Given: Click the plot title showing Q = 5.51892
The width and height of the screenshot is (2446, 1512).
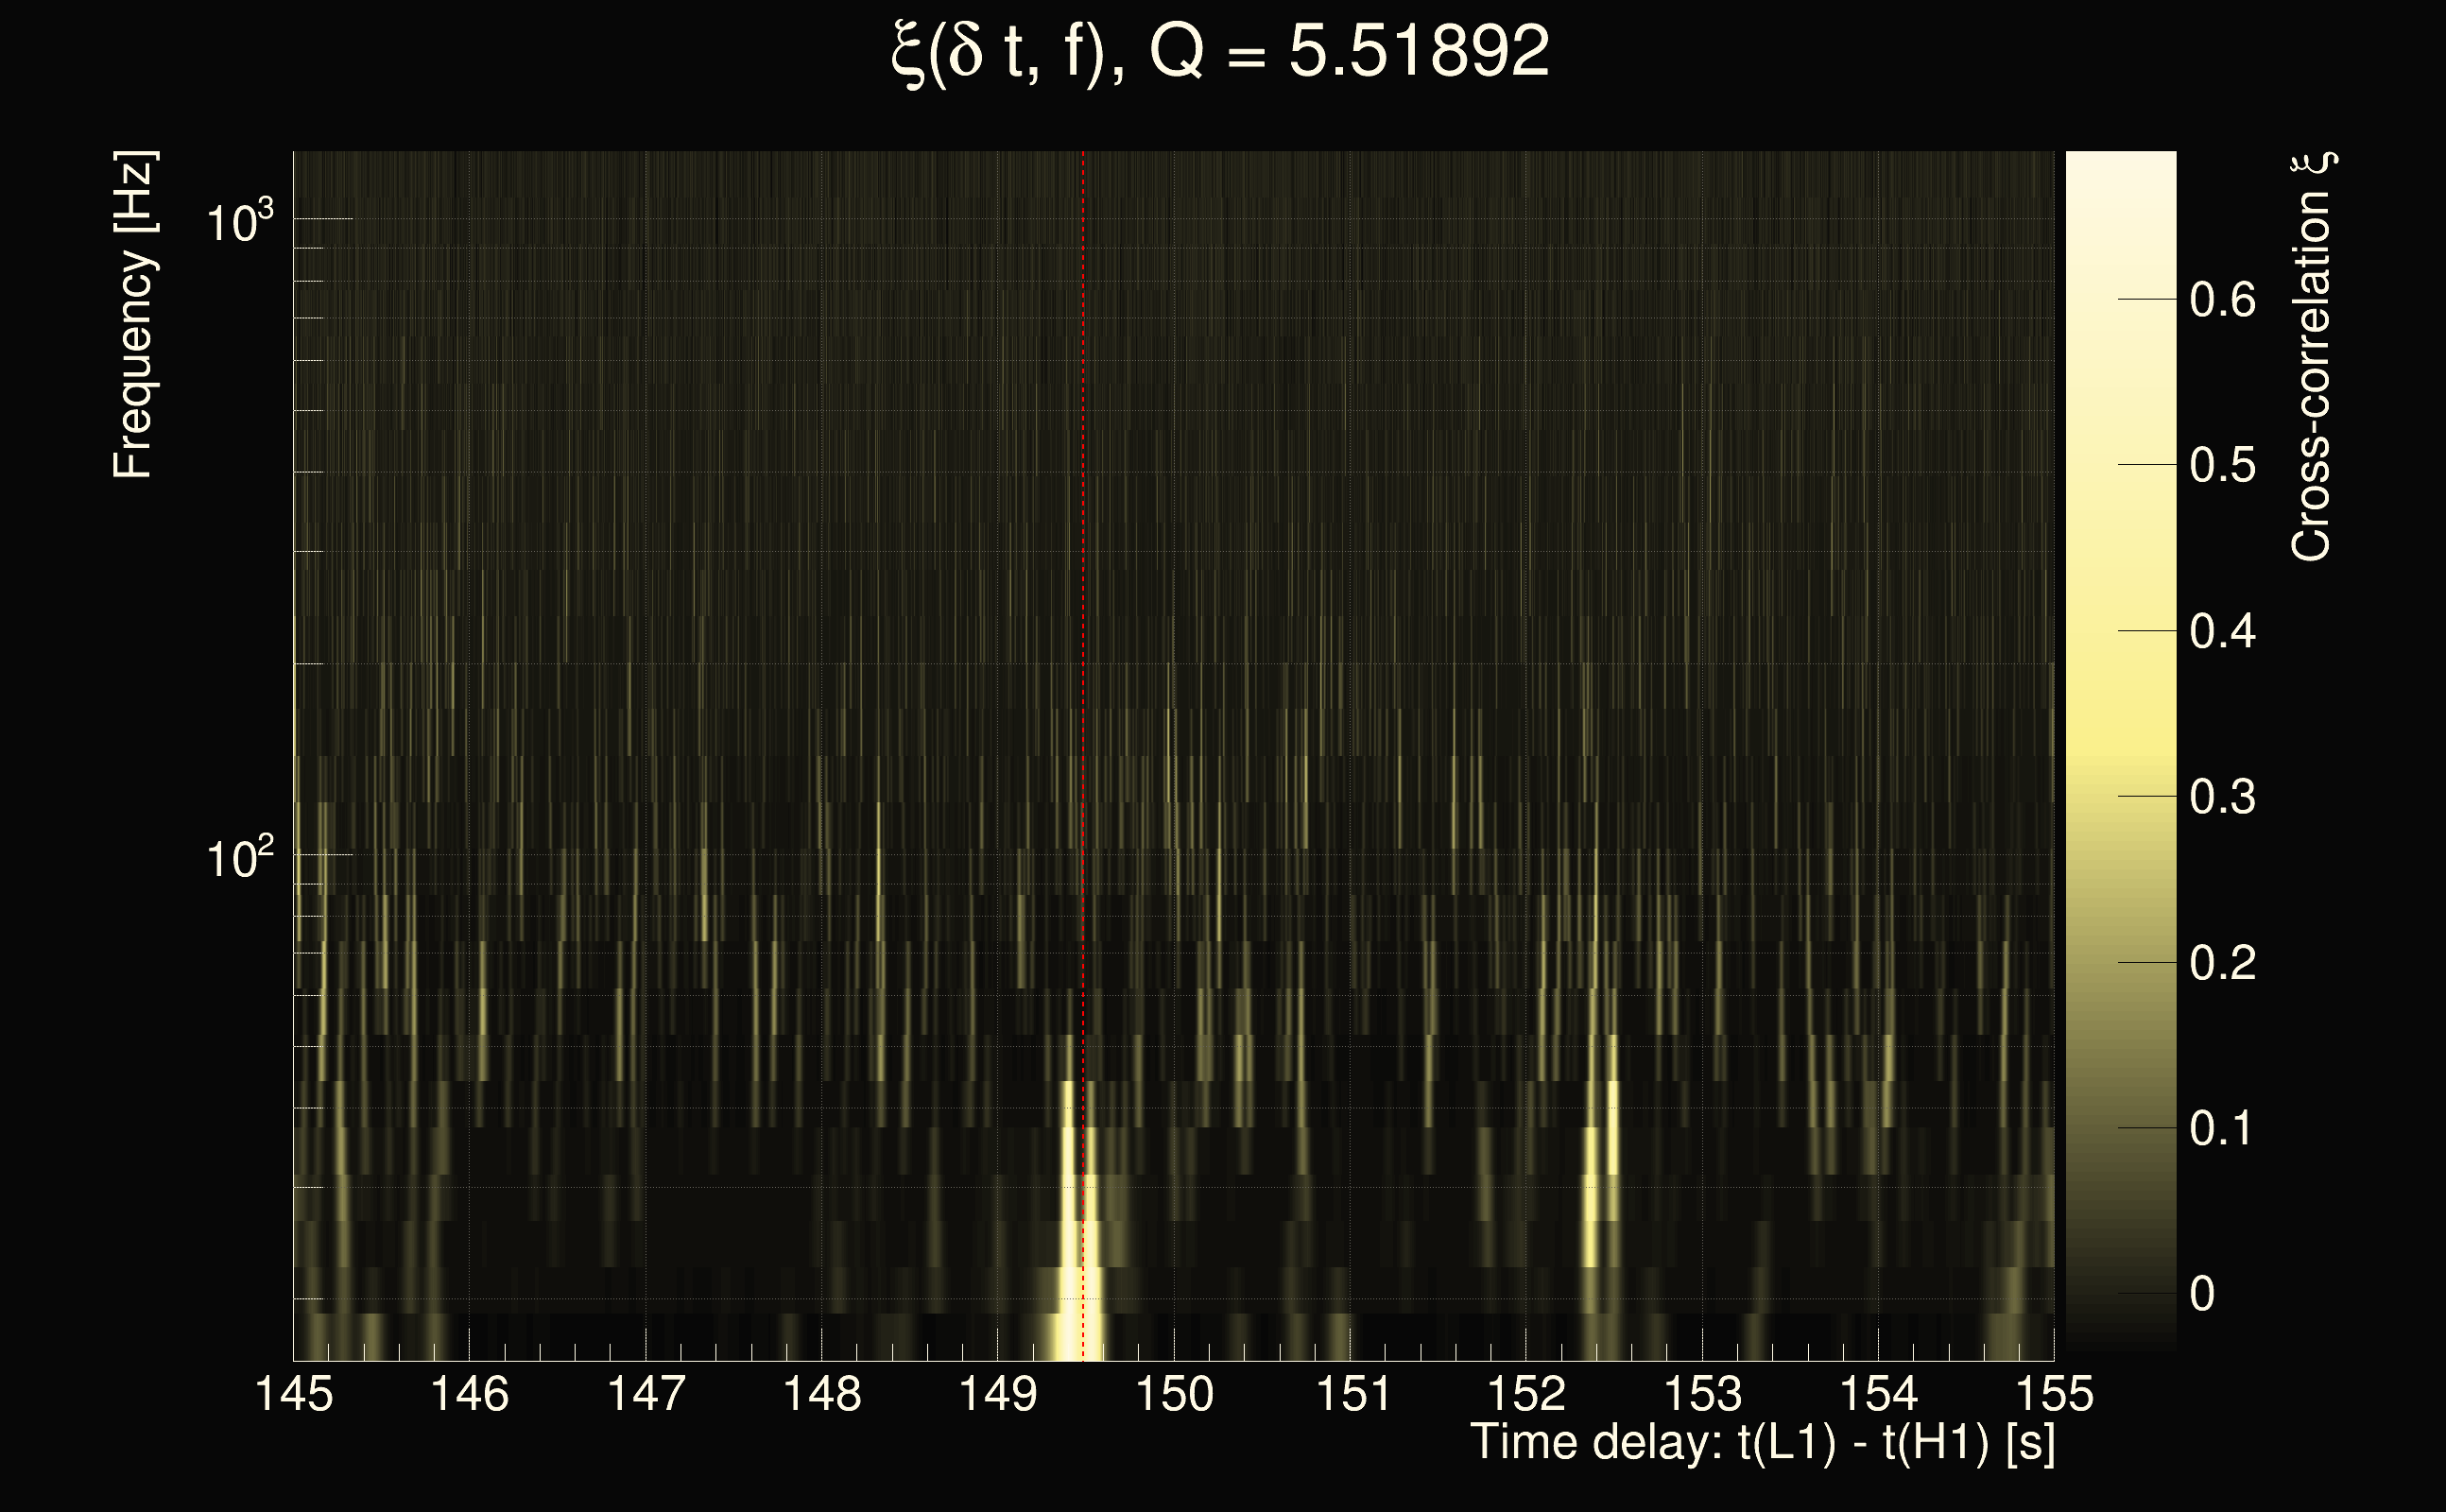Looking at the screenshot, I should [1220, 52].
